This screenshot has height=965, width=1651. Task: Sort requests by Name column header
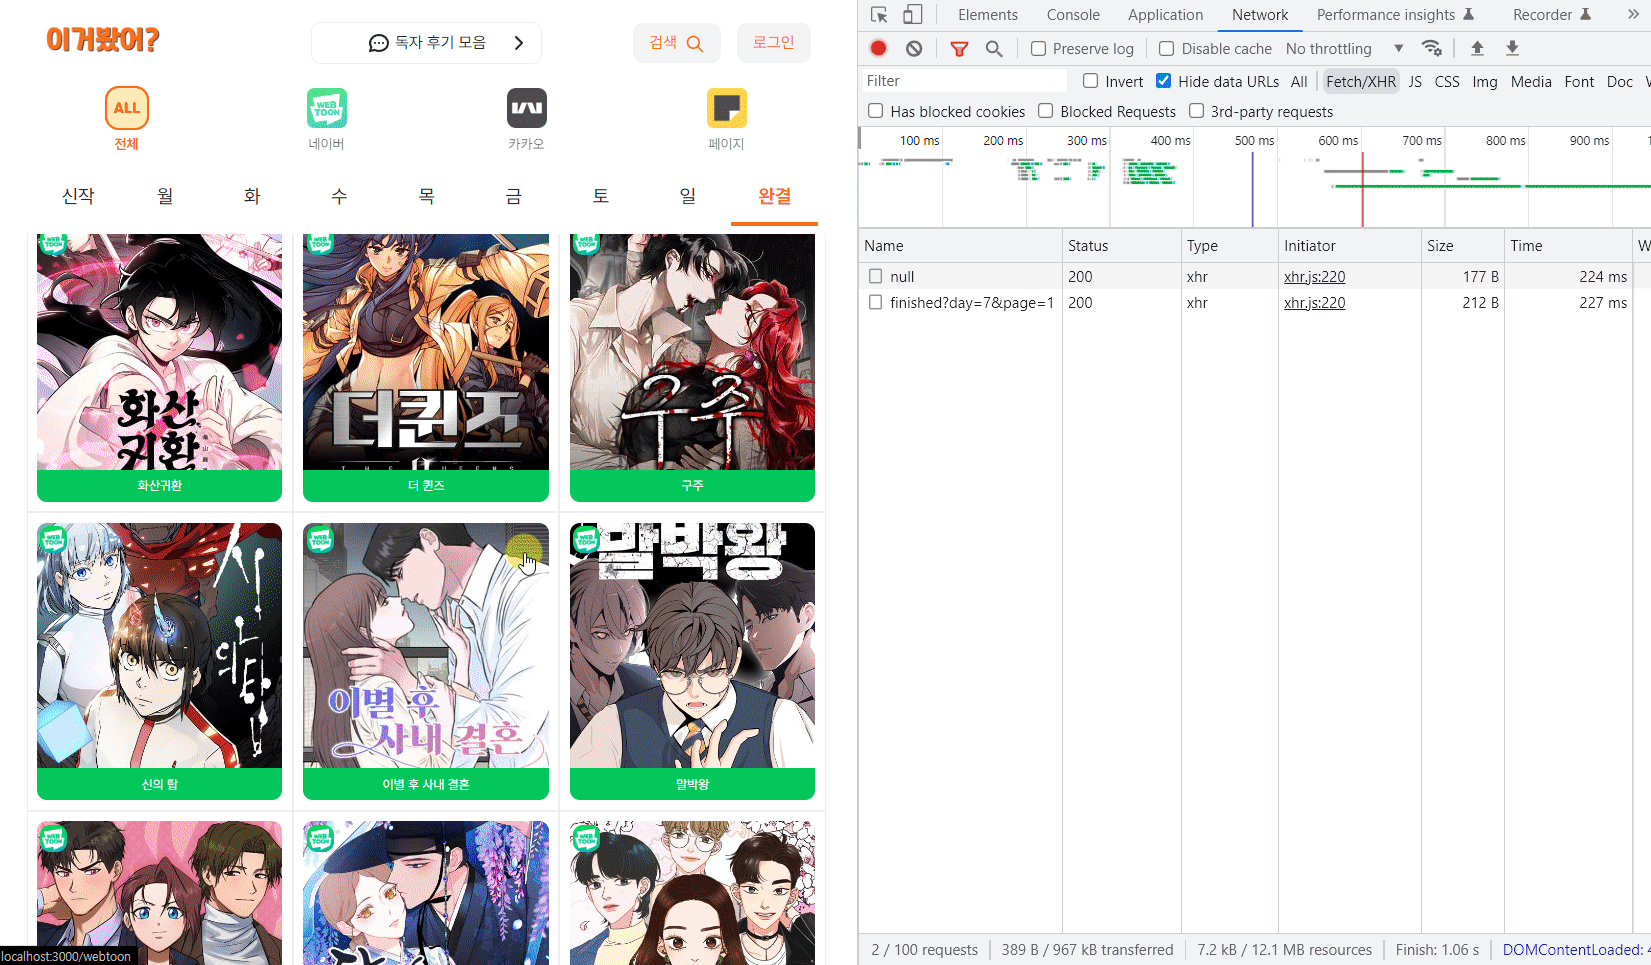(x=960, y=246)
